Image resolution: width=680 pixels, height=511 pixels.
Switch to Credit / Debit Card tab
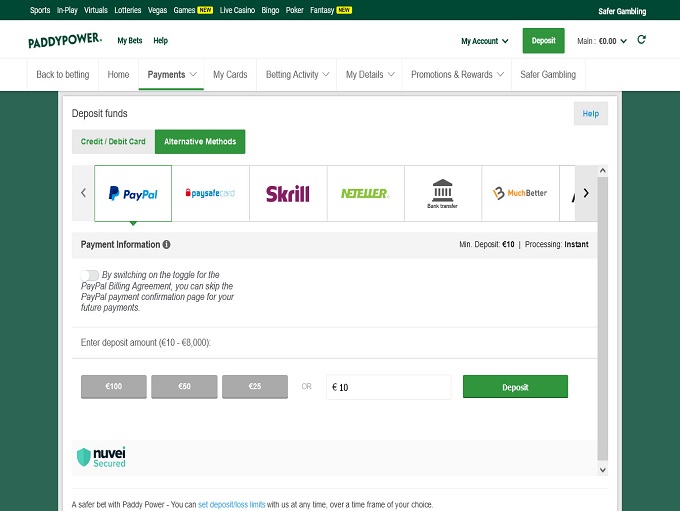tap(113, 142)
